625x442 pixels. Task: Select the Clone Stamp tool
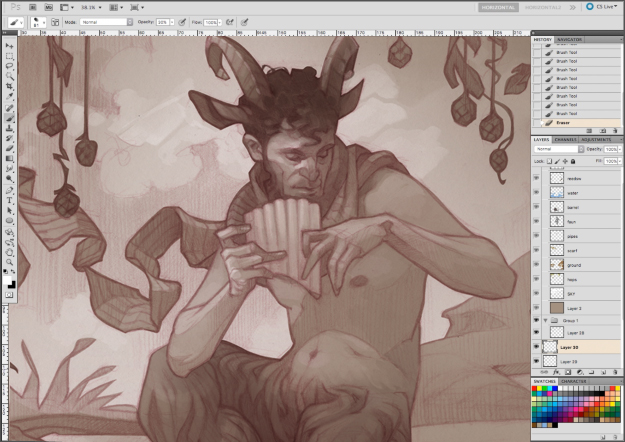pyautogui.click(x=9, y=128)
